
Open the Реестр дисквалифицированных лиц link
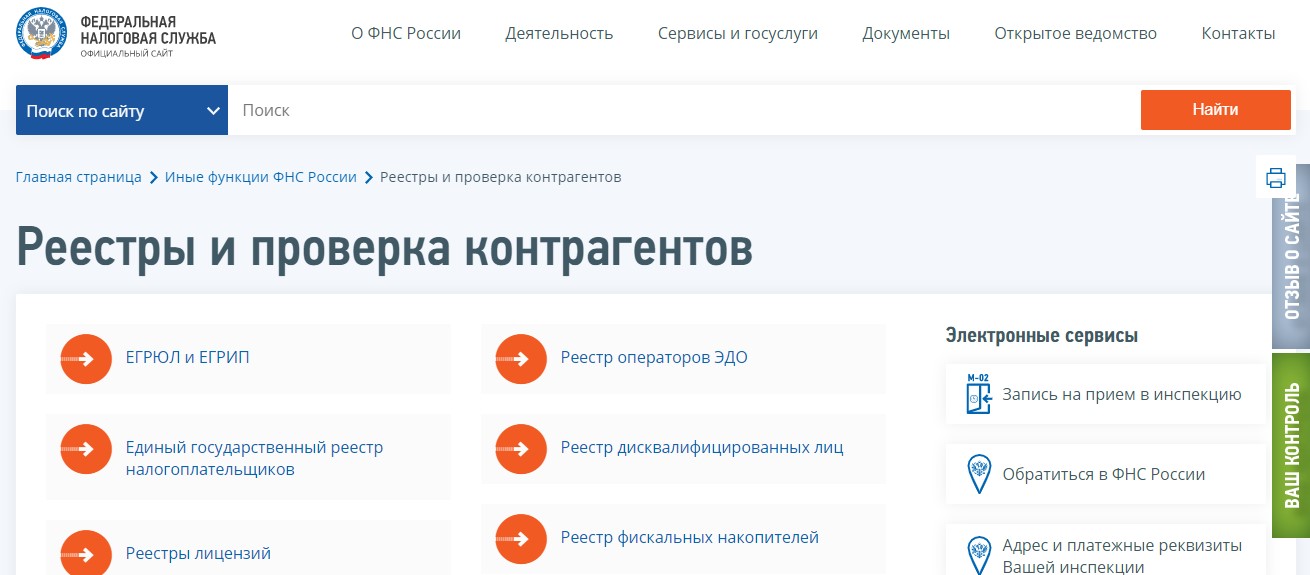[x=702, y=447]
